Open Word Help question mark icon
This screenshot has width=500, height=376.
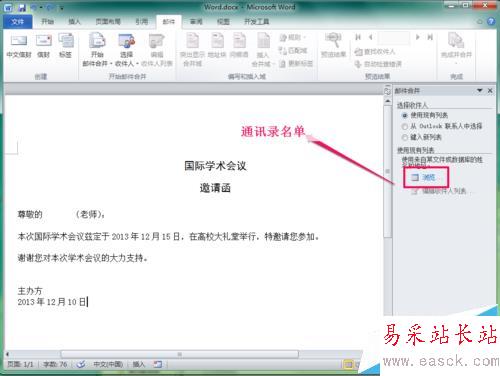coord(491,22)
